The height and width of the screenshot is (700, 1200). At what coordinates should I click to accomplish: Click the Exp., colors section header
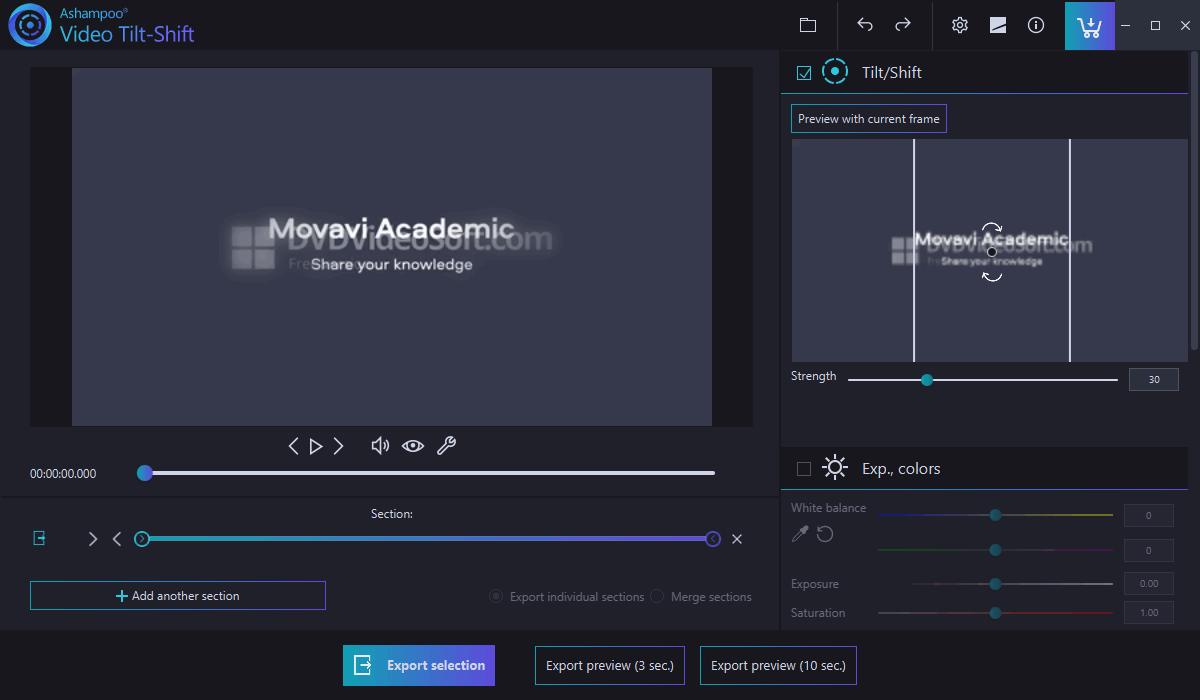pos(985,468)
